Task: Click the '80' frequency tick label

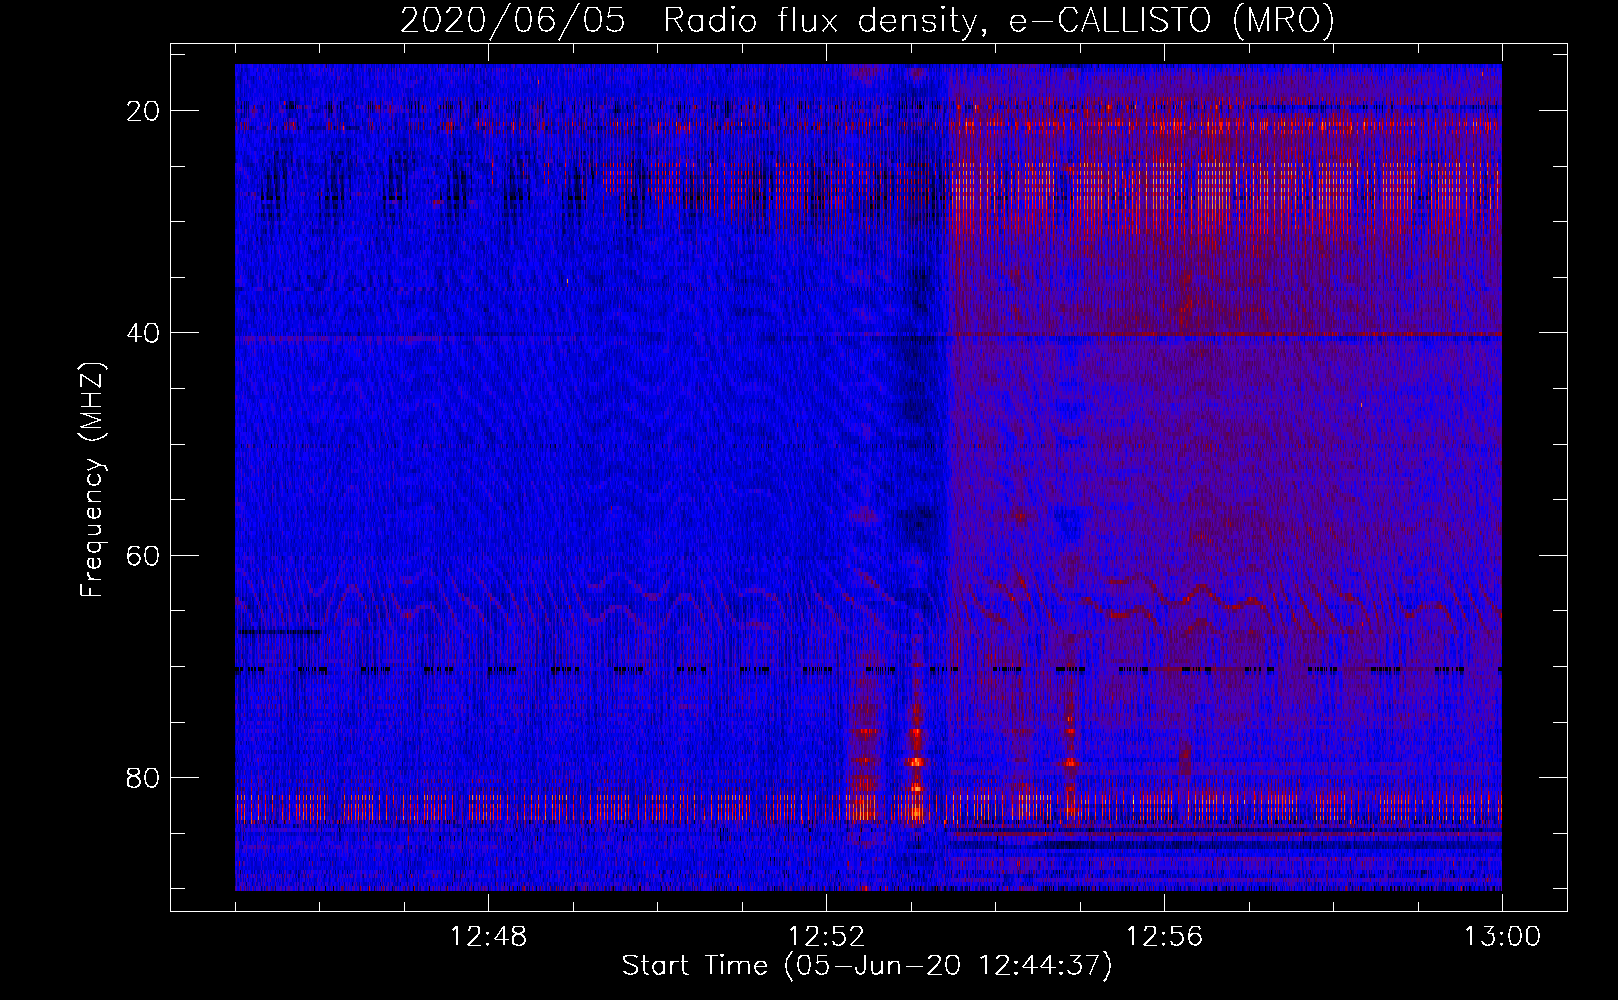Action: [x=143, y=777]
